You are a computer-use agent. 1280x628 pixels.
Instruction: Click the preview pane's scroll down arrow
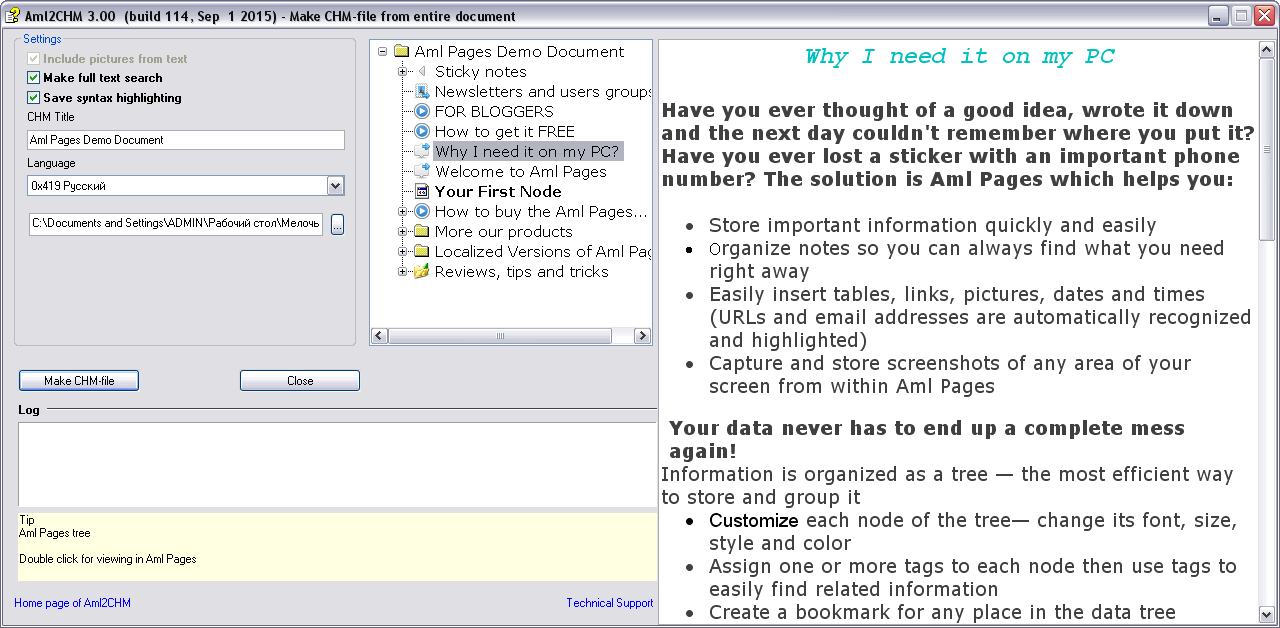1267,614
